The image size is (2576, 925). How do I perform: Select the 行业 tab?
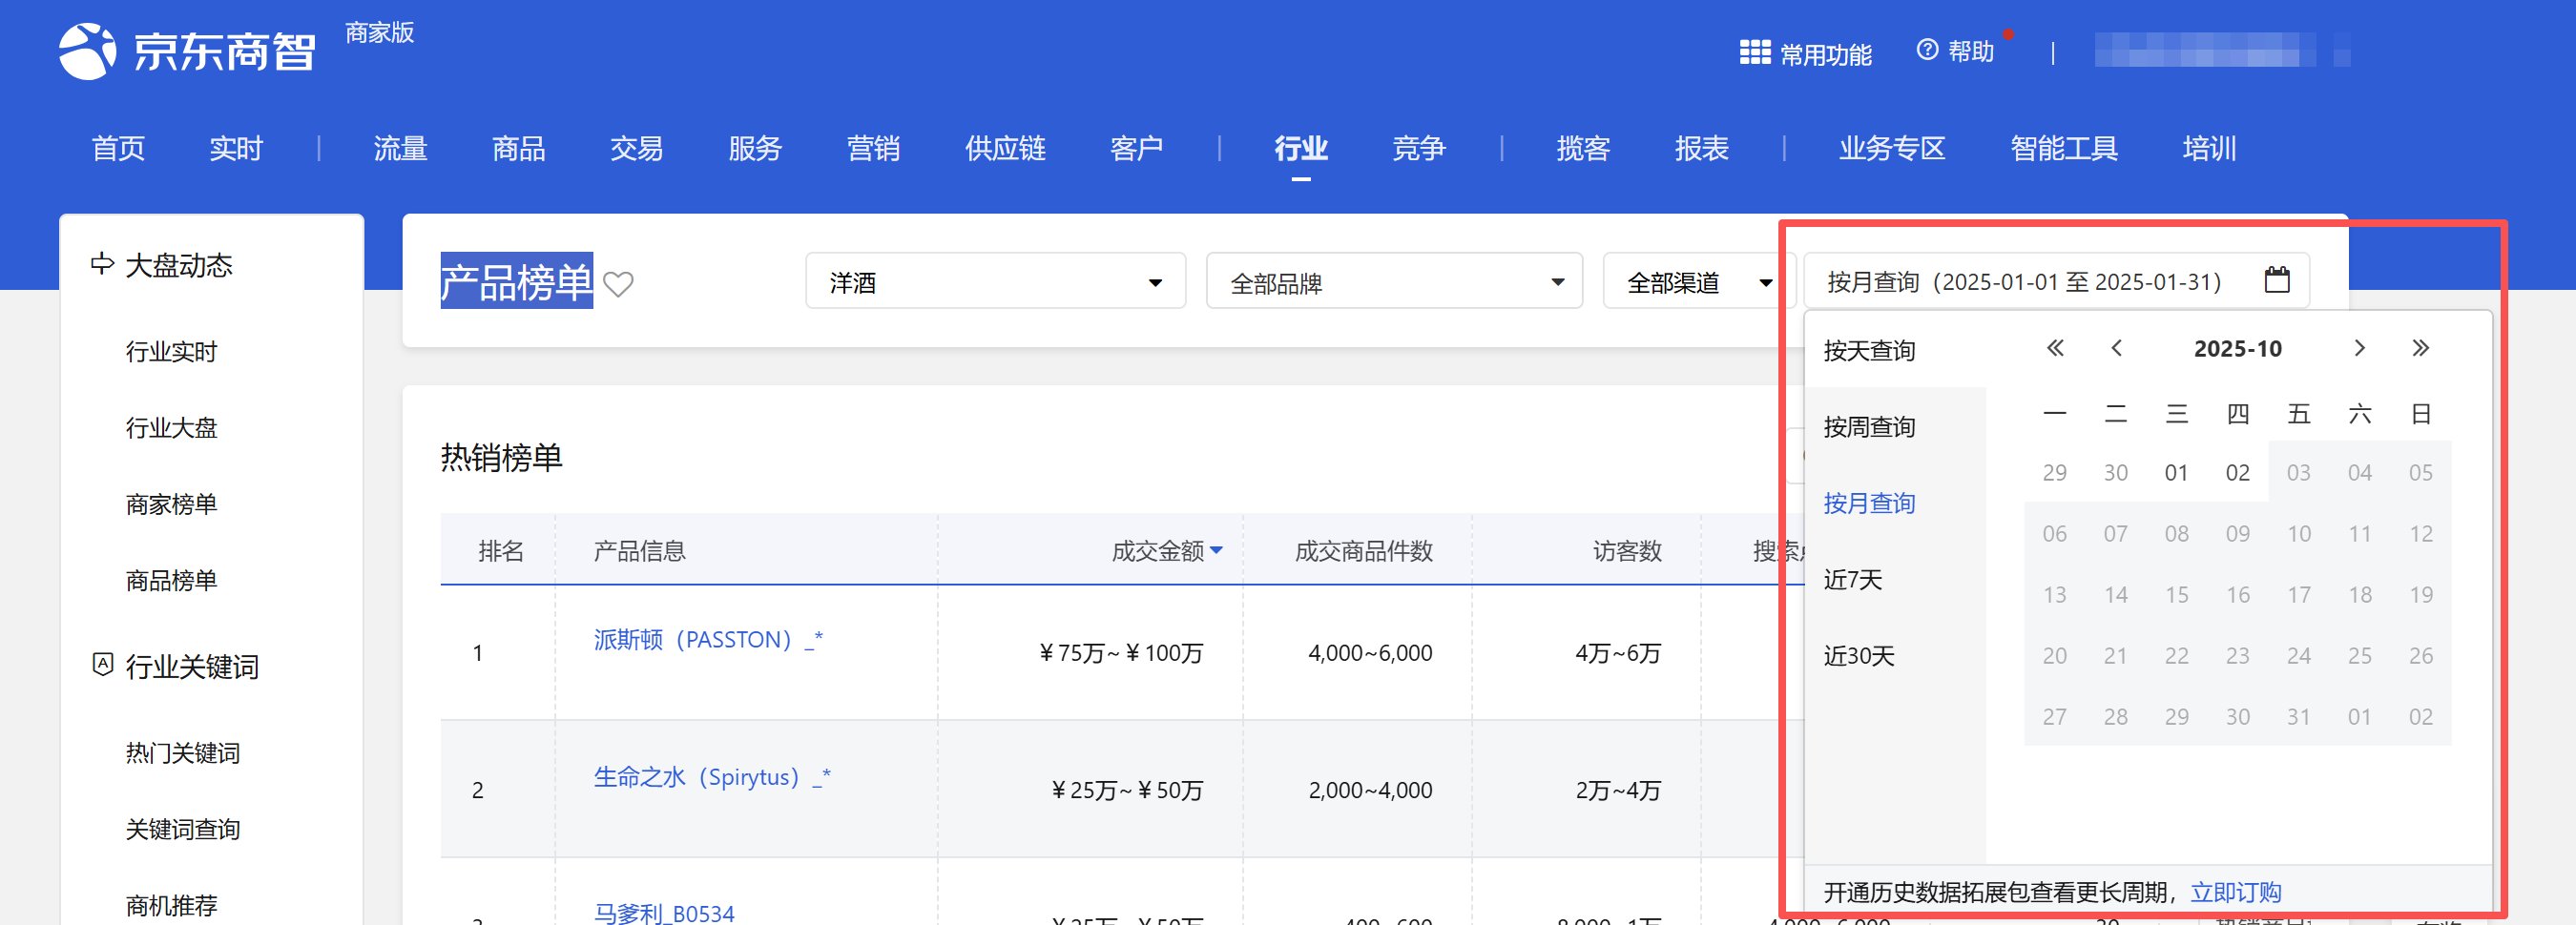point(1301,149)
